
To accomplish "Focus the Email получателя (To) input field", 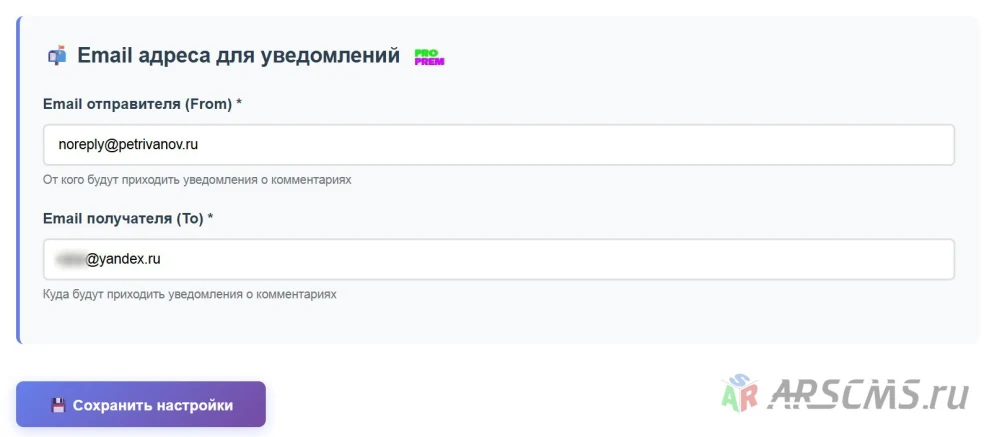I will [499, 259].
